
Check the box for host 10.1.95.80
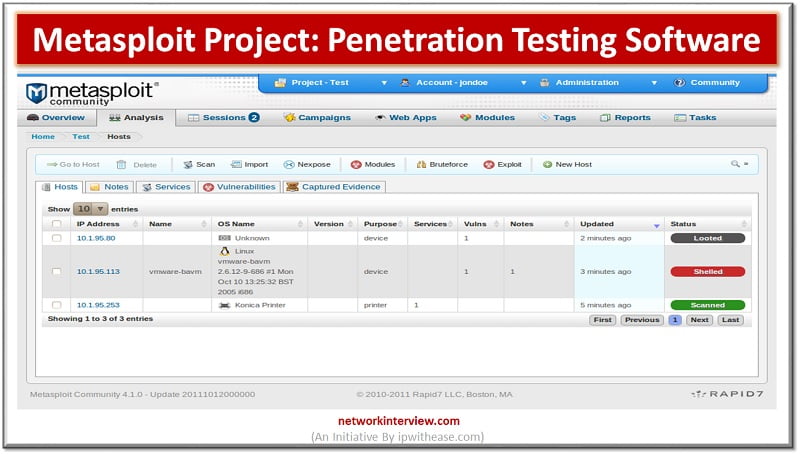57,238
